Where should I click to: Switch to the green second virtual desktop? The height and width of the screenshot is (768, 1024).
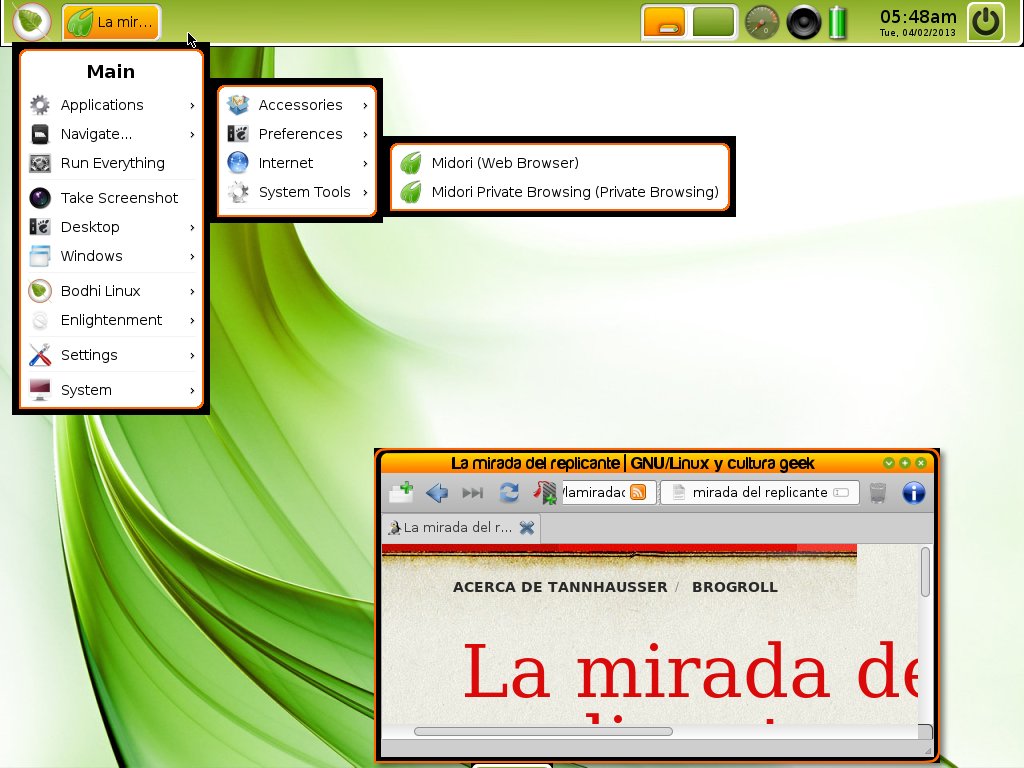click(713, 22)
